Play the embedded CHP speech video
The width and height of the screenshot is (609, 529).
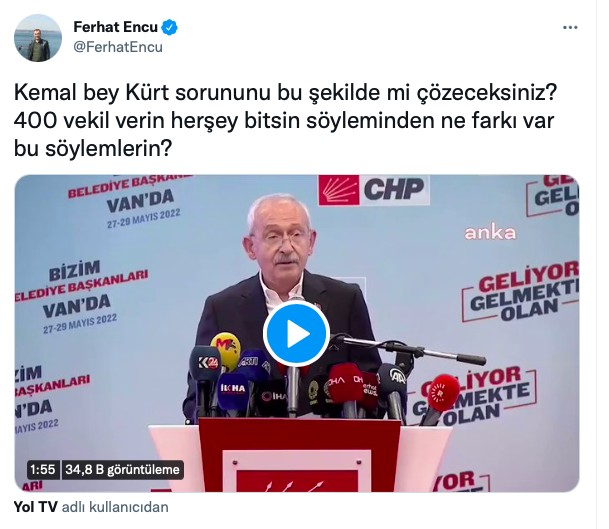(296, 334)
